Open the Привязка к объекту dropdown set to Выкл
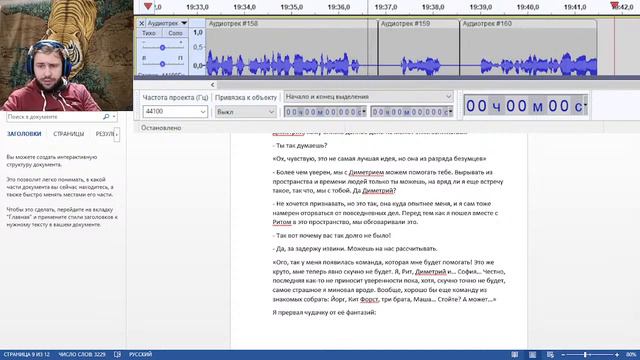This screenshot has width=640, height=360. 246,112
